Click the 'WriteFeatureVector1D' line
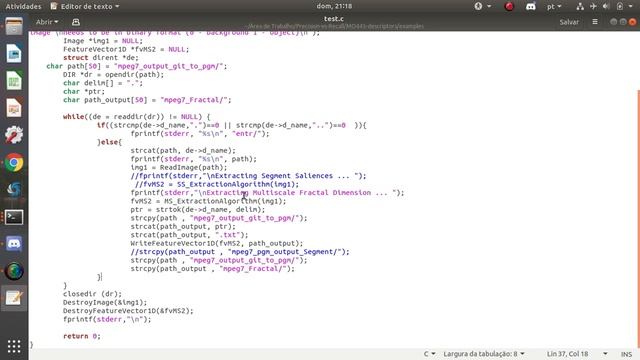 (x=217, y=243)
